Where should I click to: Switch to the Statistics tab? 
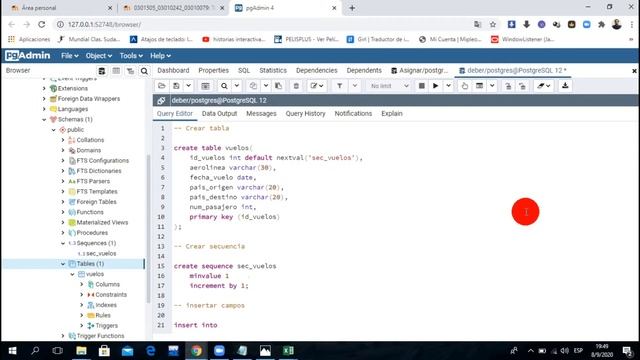point(273,71)
